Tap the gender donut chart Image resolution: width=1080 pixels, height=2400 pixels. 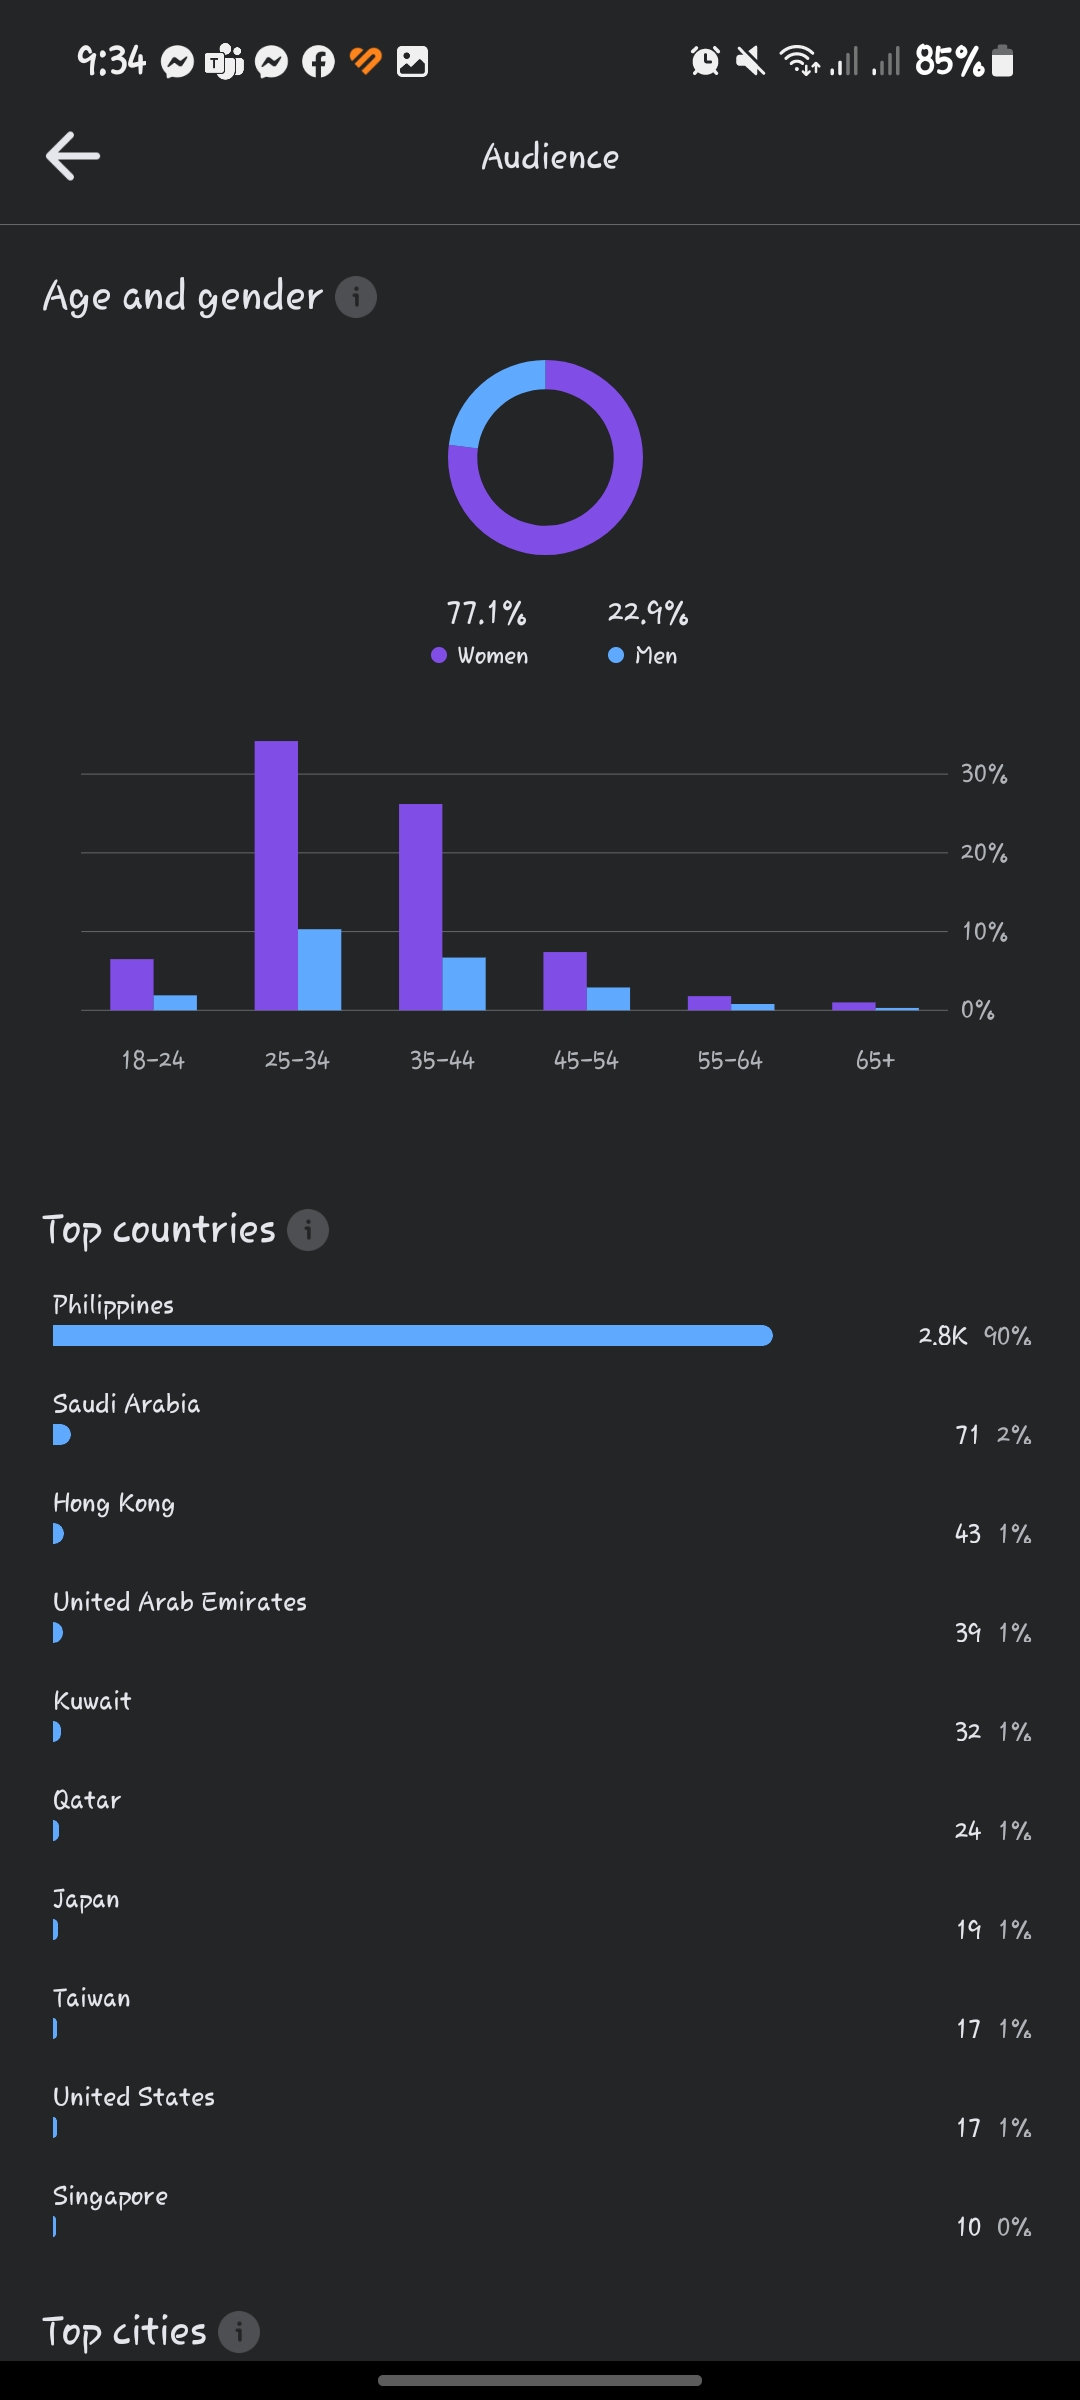click(x=545, y=457)
